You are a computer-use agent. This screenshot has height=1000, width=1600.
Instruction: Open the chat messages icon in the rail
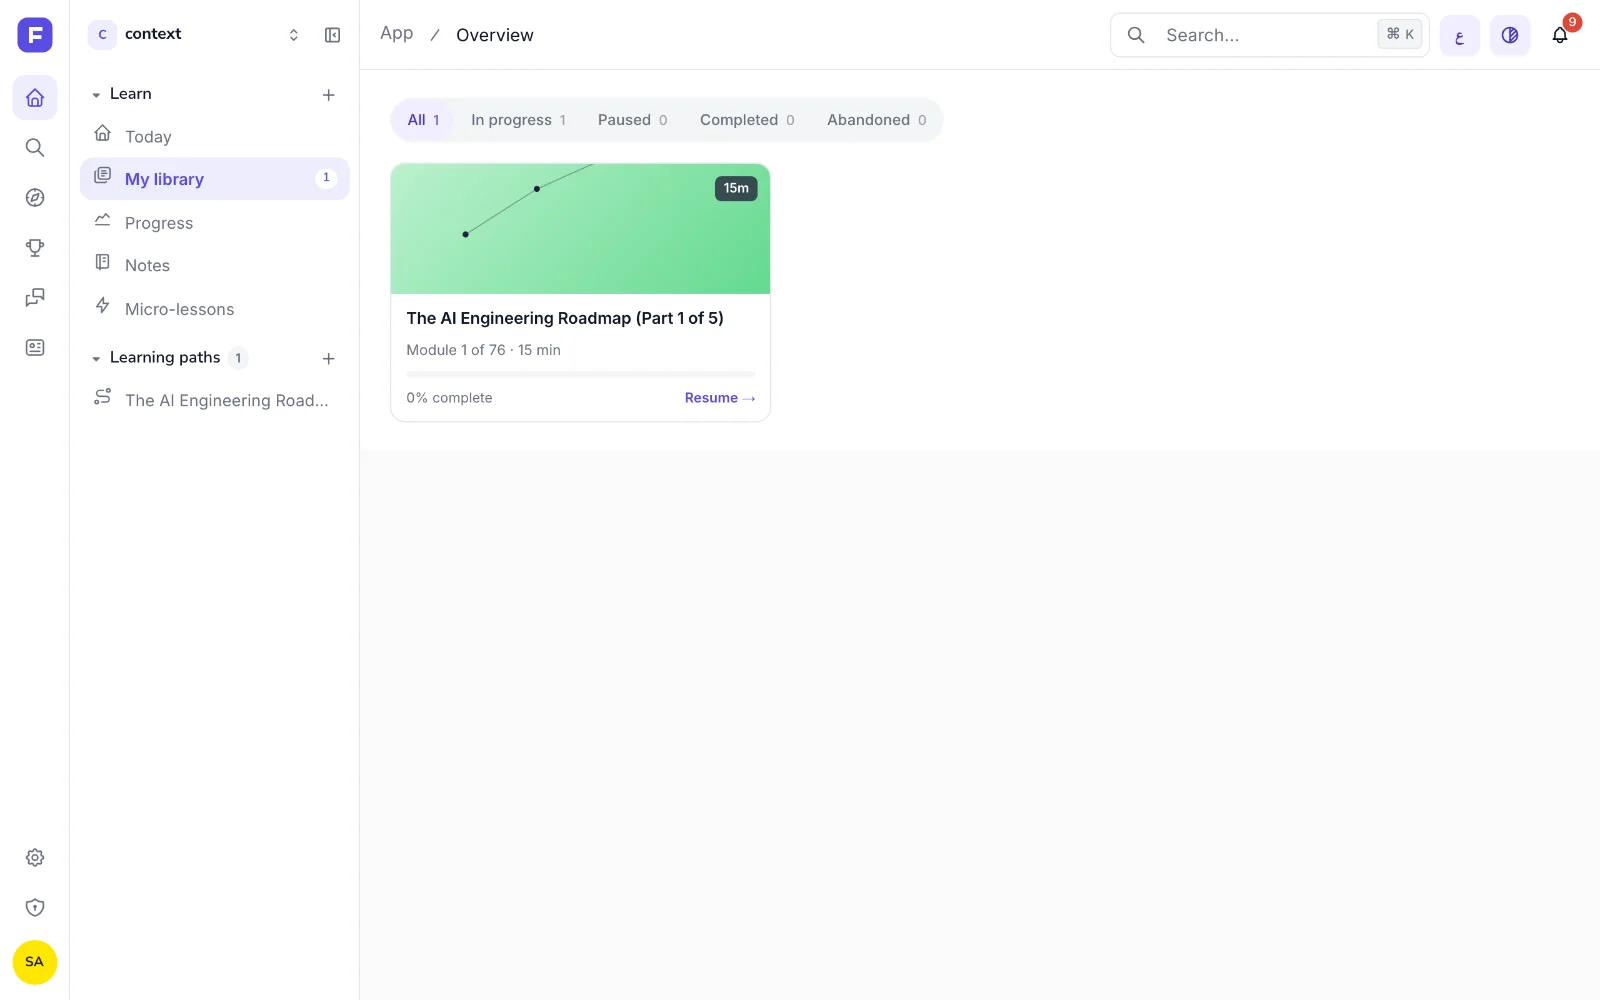35,298
